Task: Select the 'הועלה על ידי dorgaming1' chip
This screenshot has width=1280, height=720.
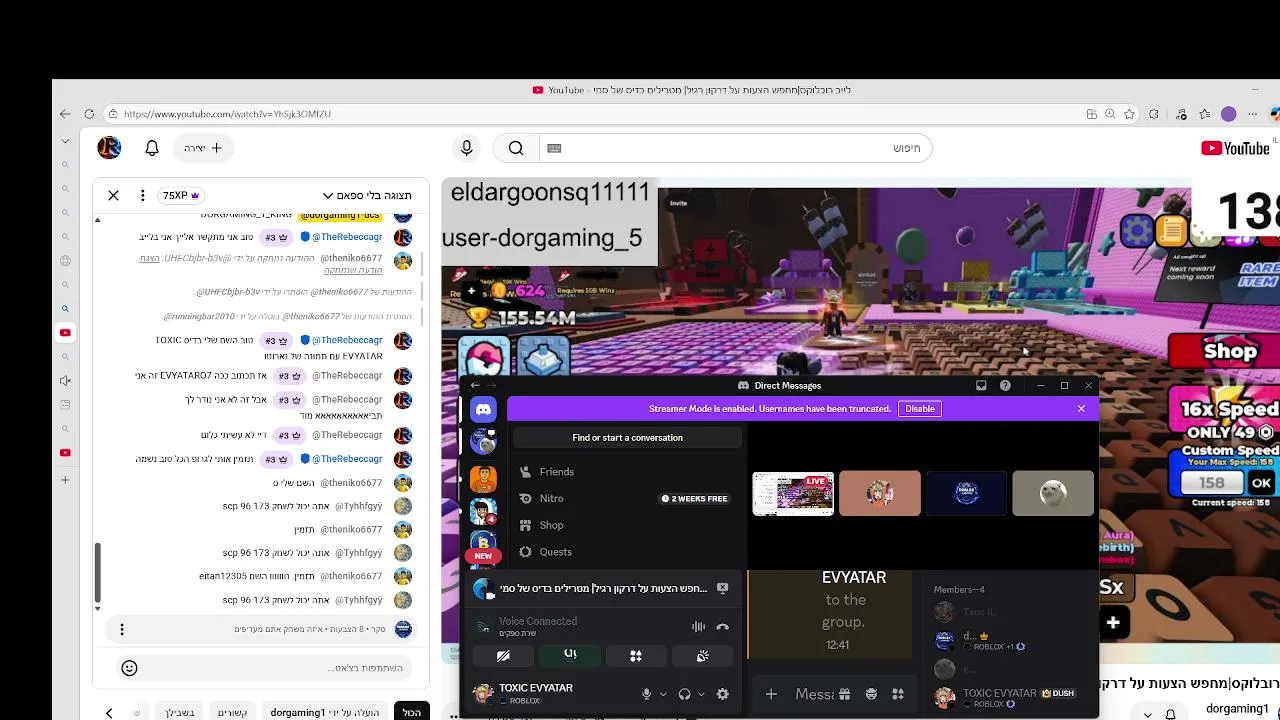Action: (325, 712)
